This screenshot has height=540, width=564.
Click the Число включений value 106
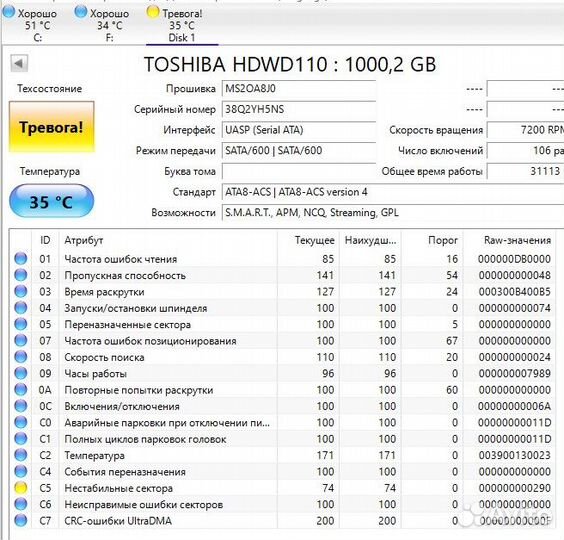(526, 150)
